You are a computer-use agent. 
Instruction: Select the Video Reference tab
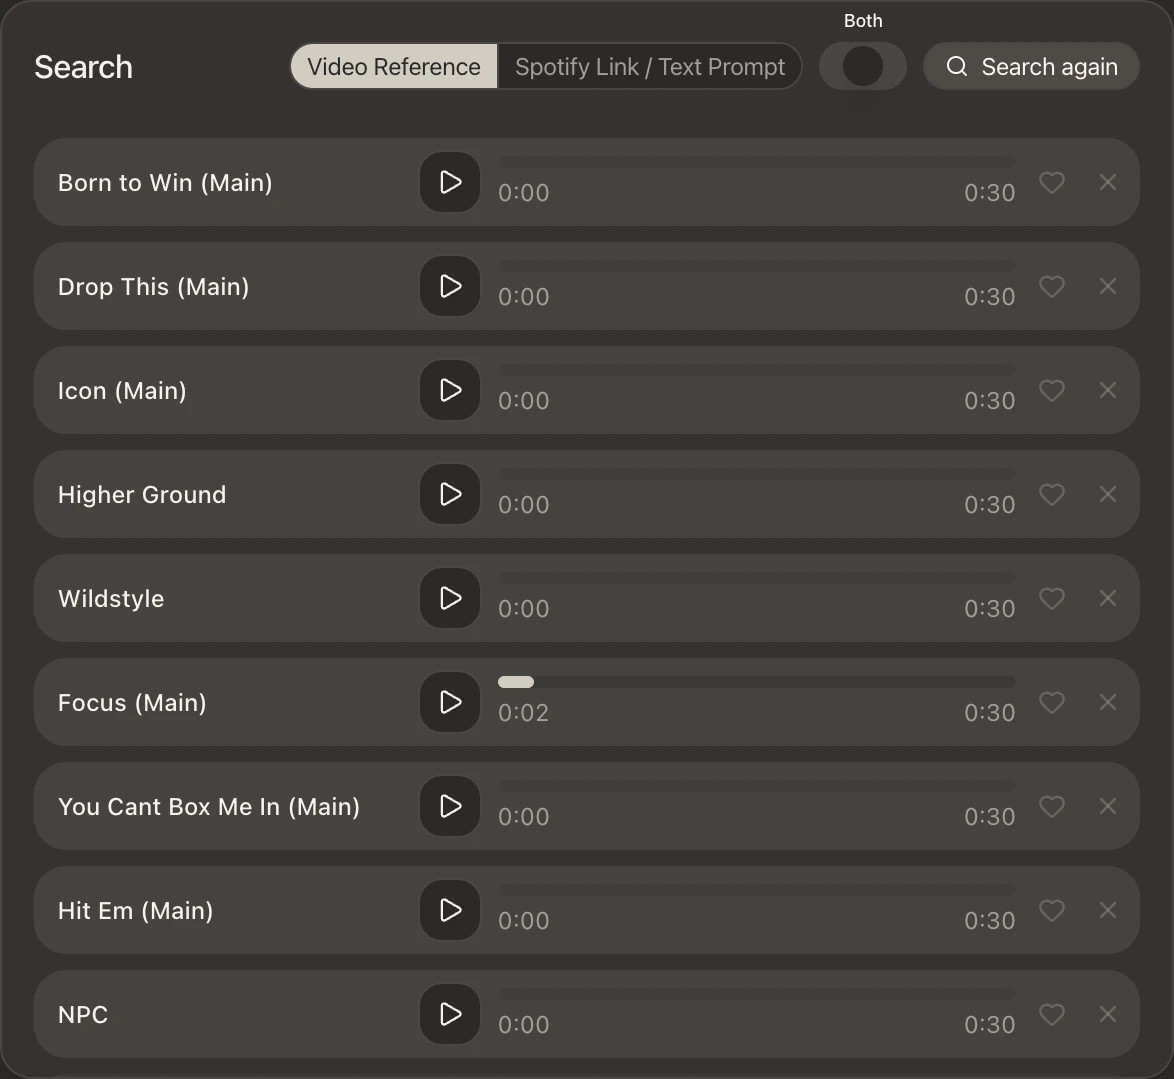[394, 67]
